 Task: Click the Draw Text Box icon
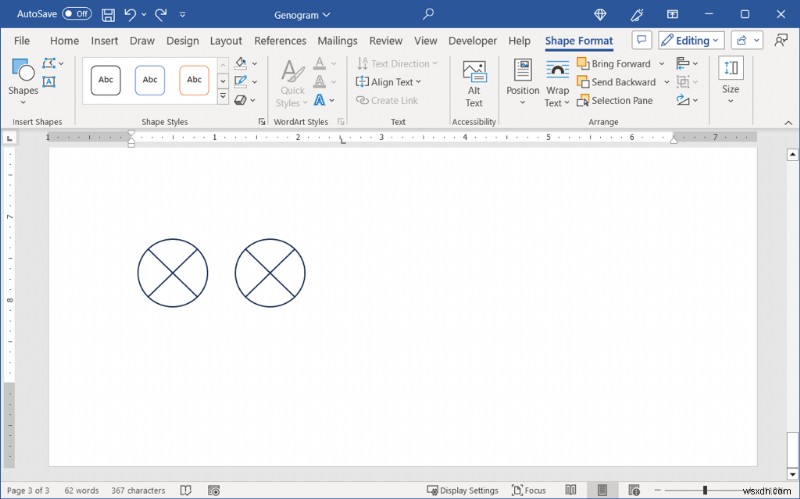click(49, 82)
